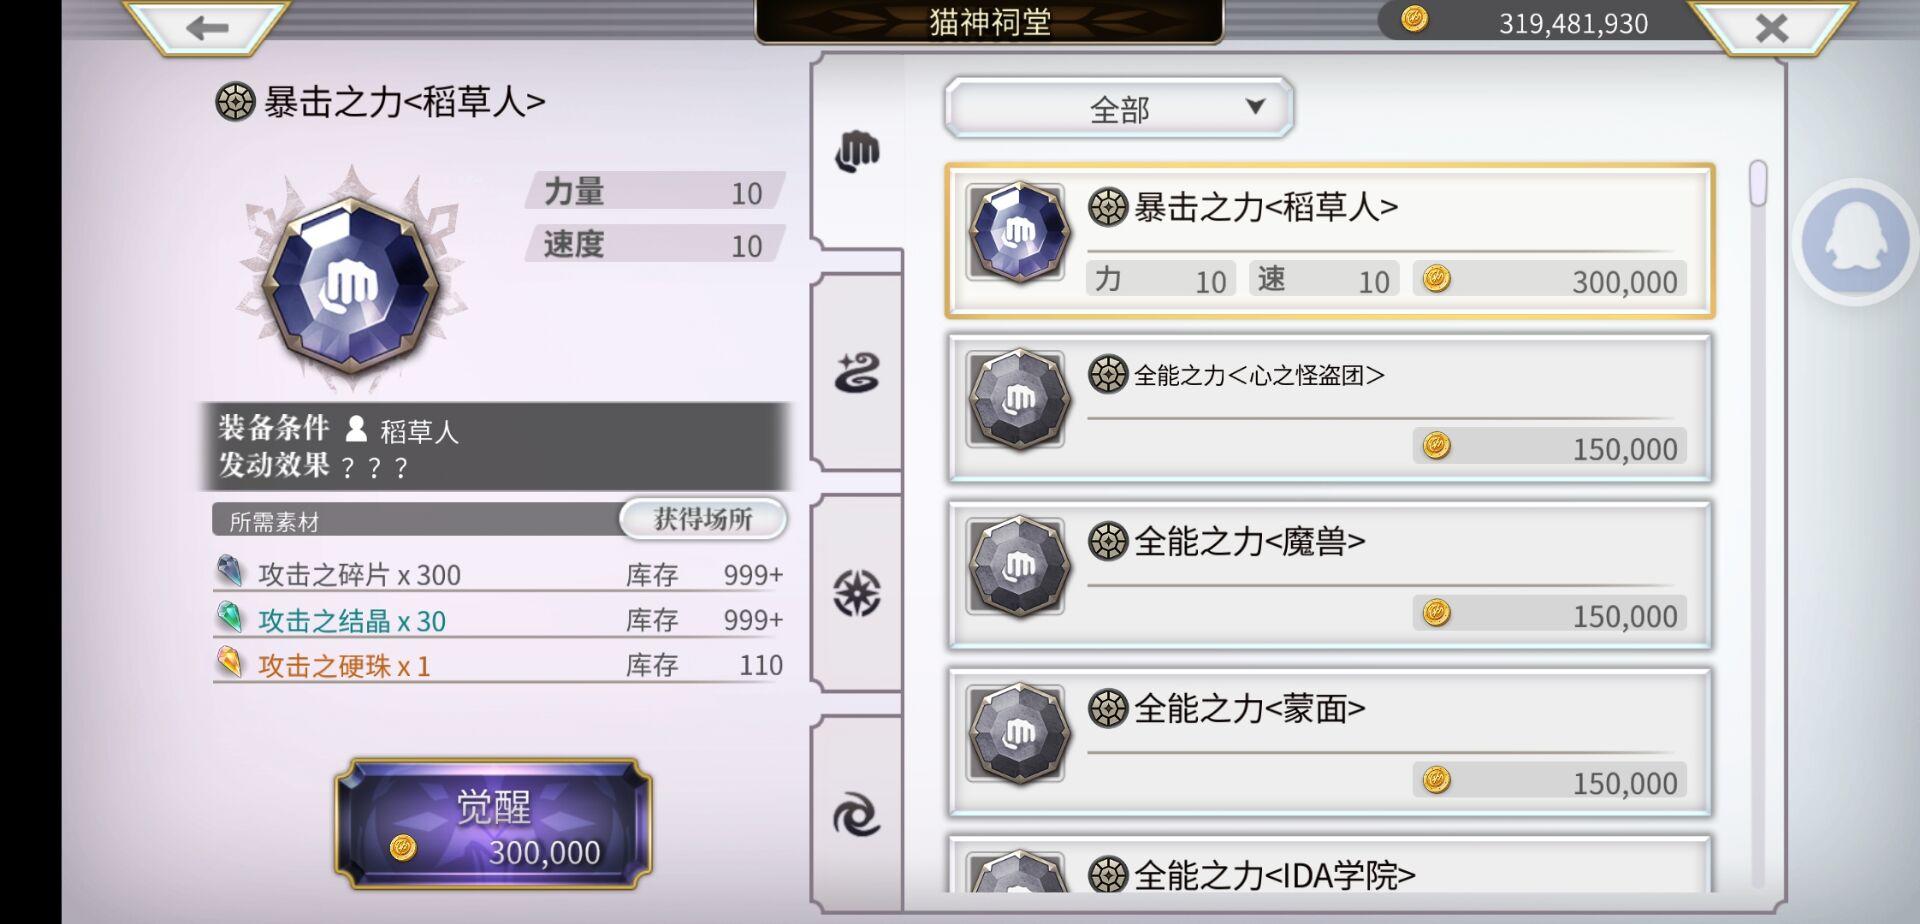This screenshot has height=924, width=1920.
Task: Select 全能之力<心之怪盗团> list entry
Action: click(x=1330, y=408)
